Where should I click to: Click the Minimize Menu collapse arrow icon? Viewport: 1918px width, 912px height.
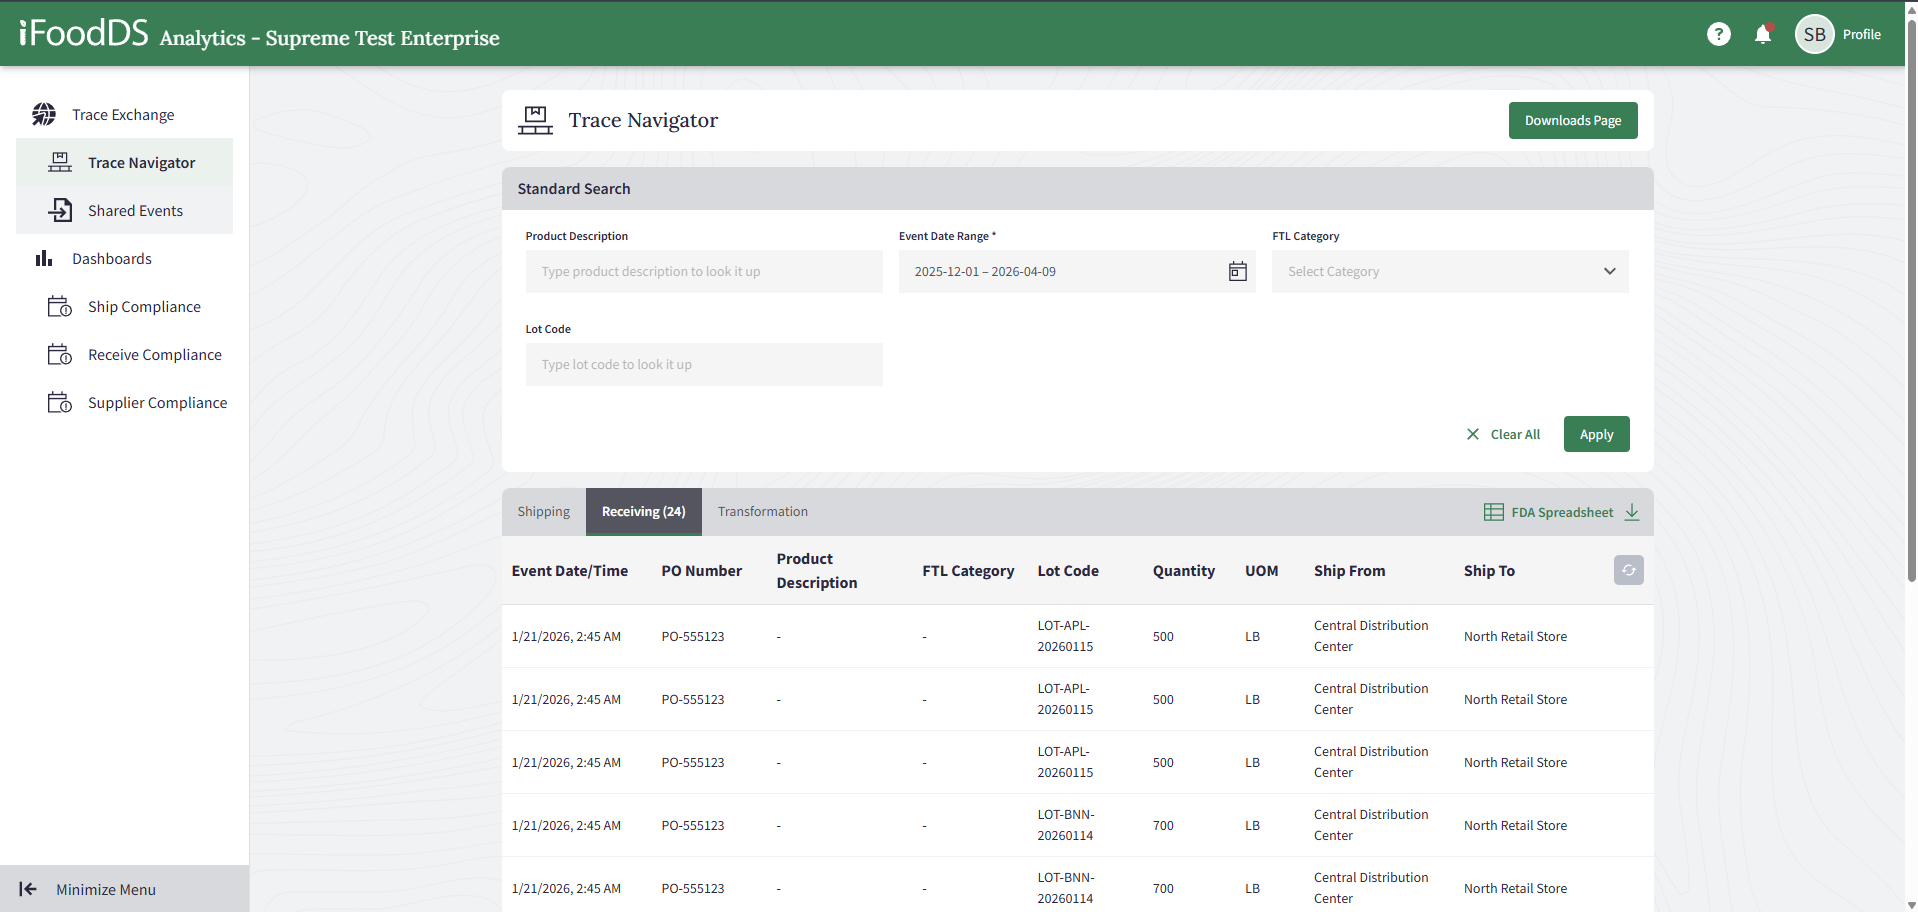coord(28,889)
